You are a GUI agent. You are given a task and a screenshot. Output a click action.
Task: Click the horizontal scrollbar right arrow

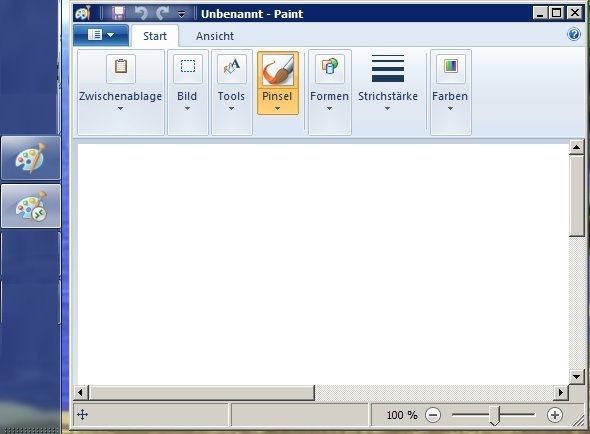[x=561, y=392]
